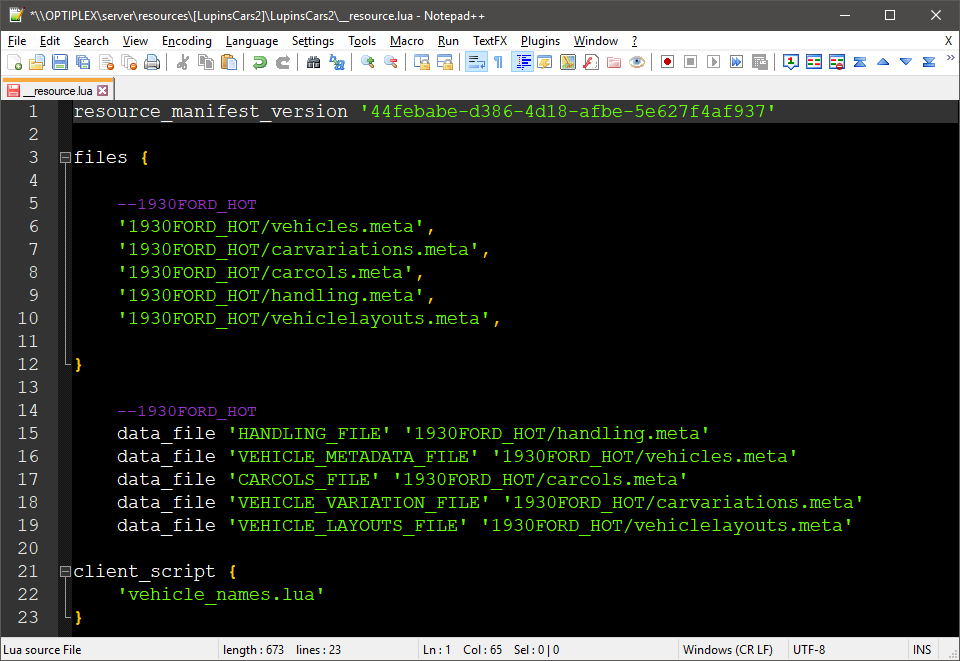Clear the active compare
This screenshot has height=661, width=960.
(x=836, y=62)
